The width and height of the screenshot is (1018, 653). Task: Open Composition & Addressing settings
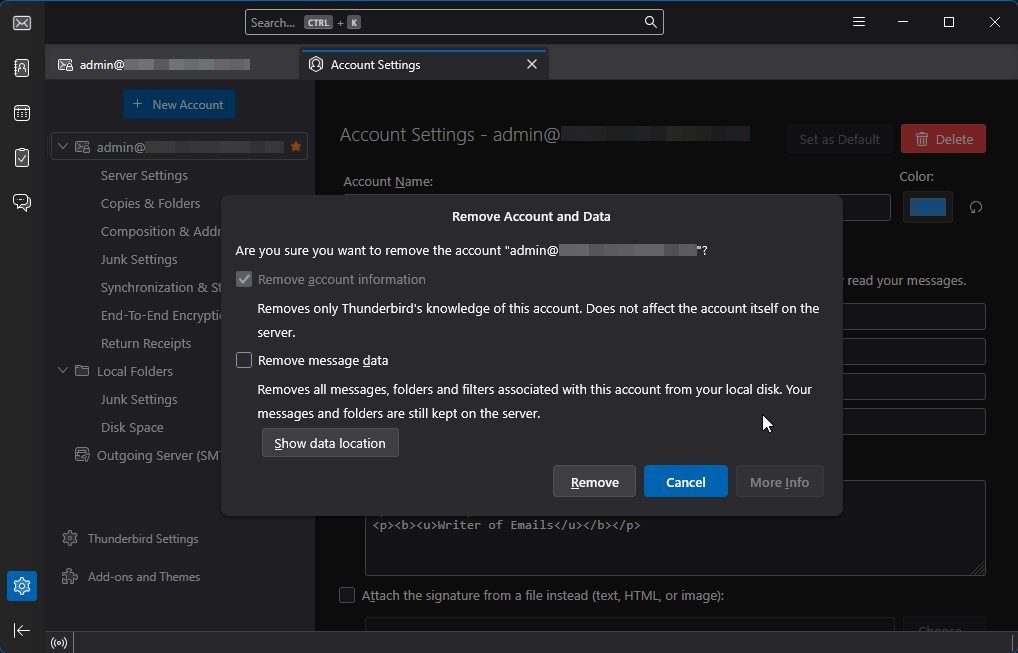pyautogui.click(x=160, y=231)
